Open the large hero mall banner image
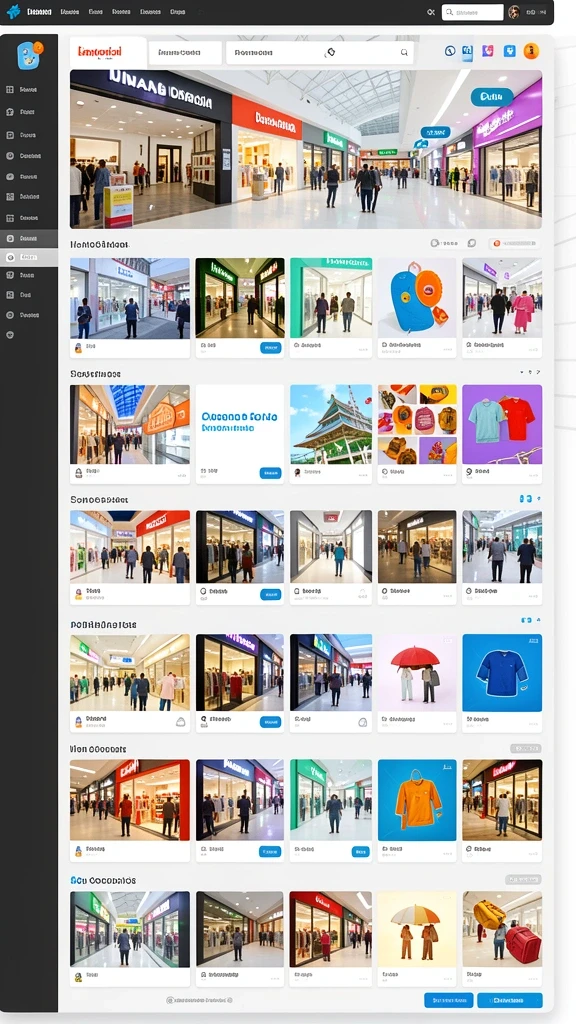The height and width of the screenshot is (1024, 576). tap(306, 149)
